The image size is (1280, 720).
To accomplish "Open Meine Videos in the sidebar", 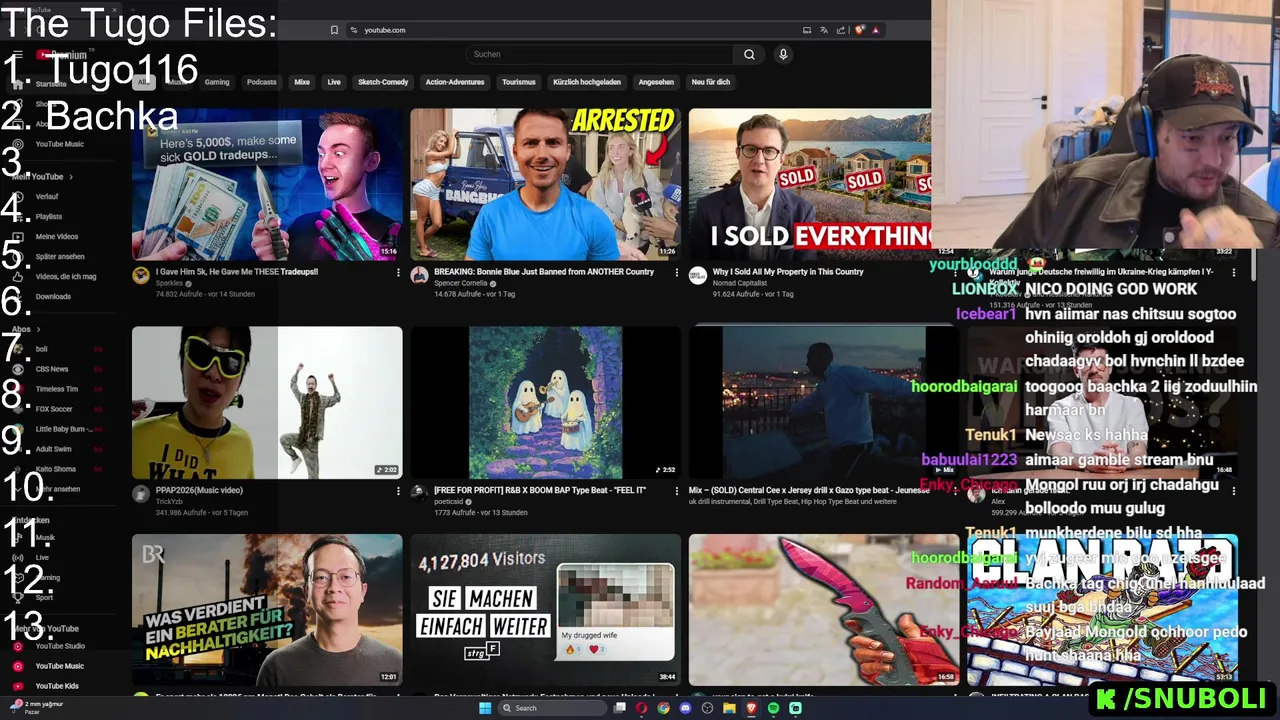I will (x=56, y=237).
